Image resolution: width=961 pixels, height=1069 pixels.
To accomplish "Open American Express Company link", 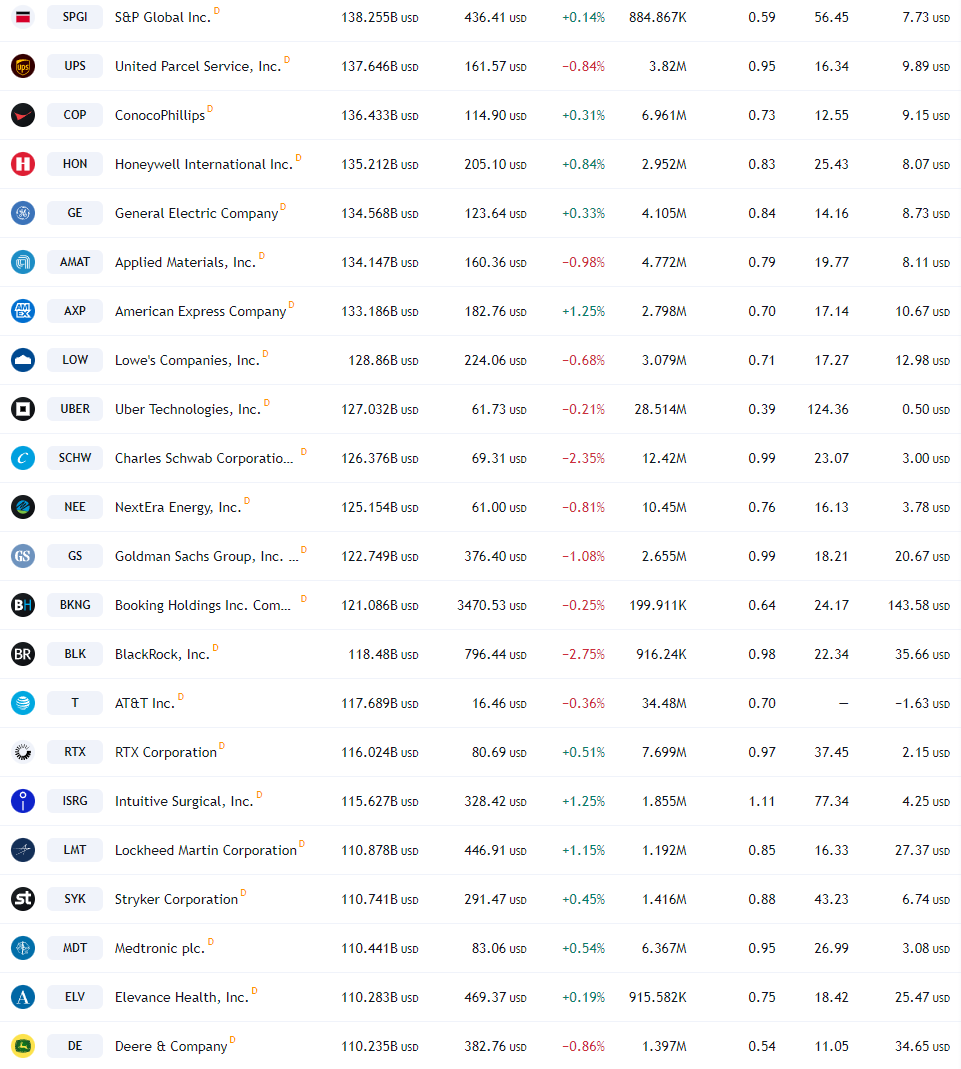I will pyautogui.click(x=200, y=312).
